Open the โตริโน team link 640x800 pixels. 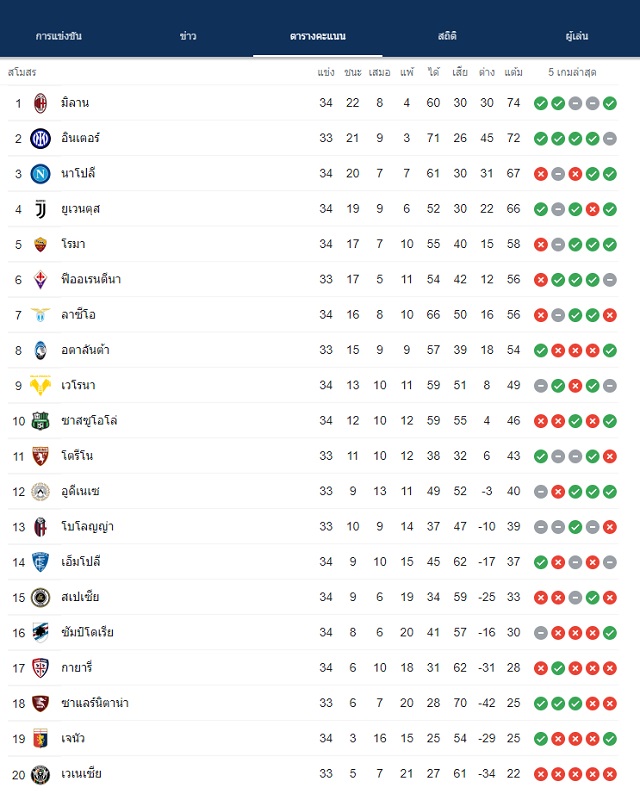pos(77,456)
